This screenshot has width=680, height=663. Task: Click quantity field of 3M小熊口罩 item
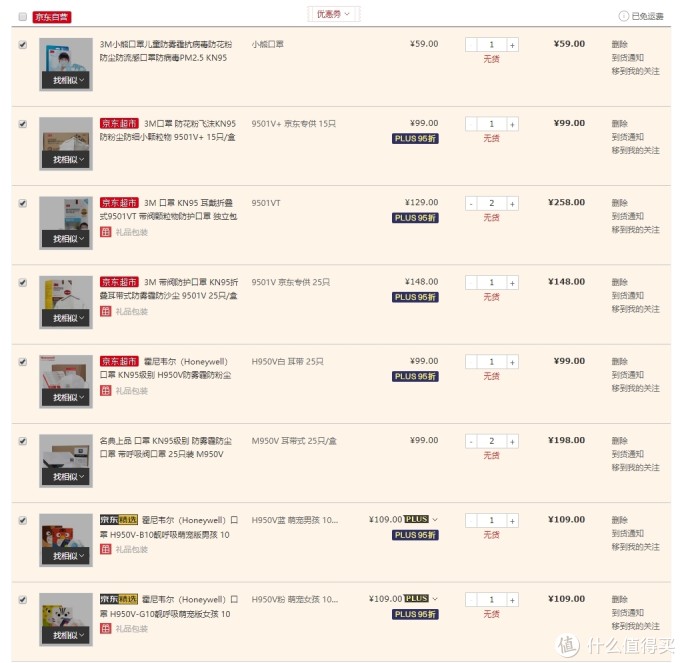pyautogui.click(x=492, y=45)
